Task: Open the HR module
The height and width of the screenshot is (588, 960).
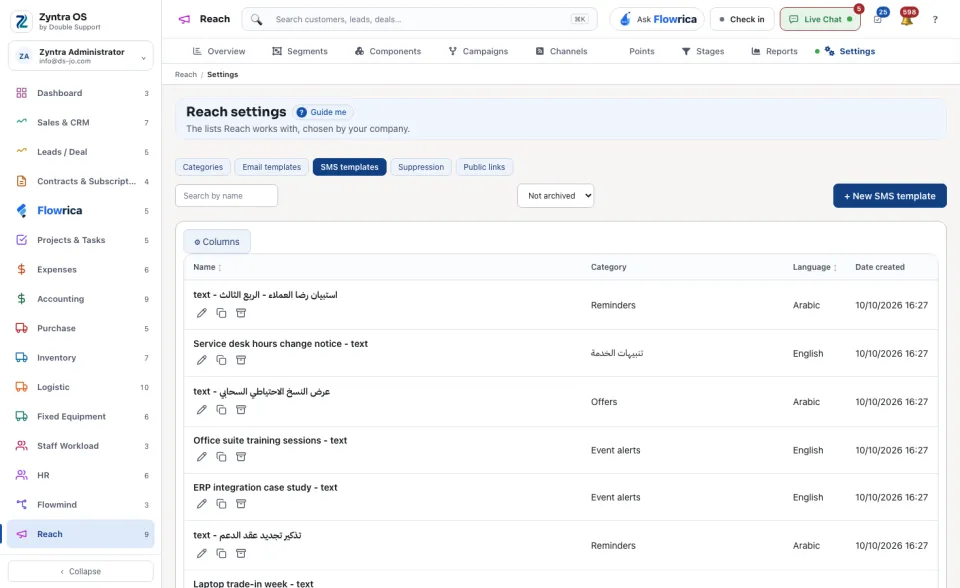Action: (81, 475)
